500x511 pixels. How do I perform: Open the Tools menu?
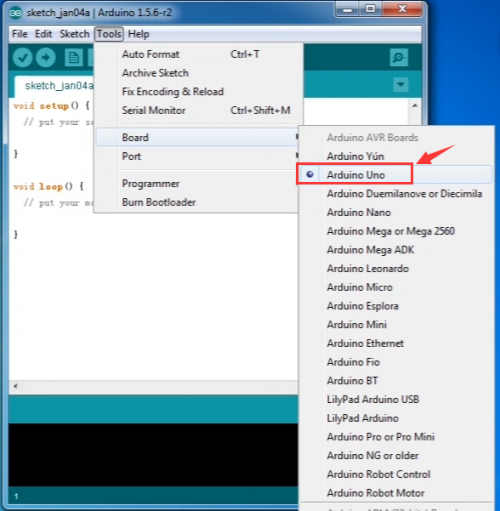pos(109,34)
